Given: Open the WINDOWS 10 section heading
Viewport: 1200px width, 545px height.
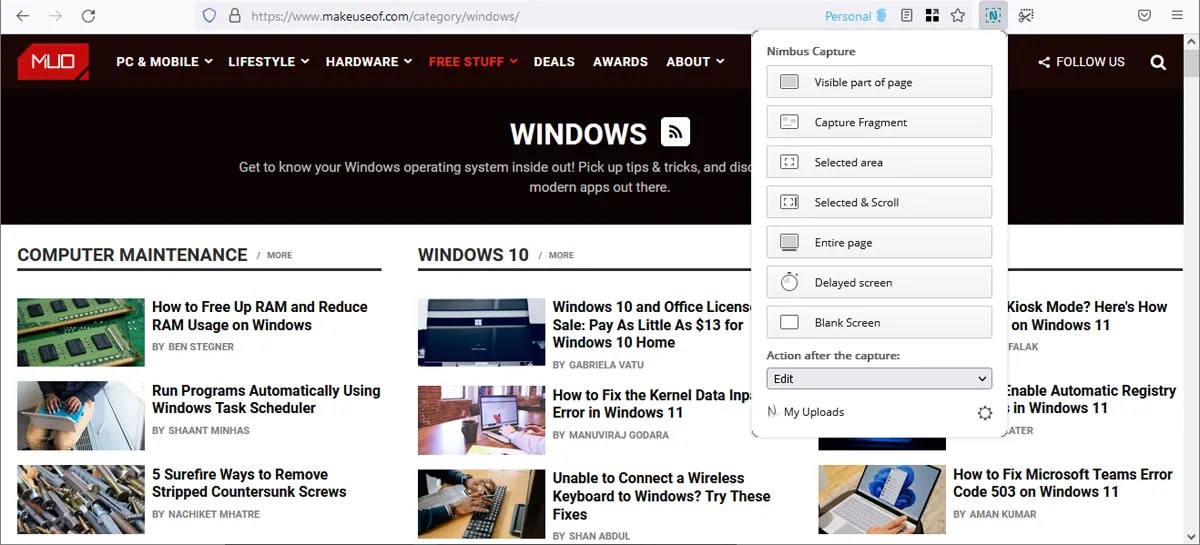Looking at the screenshot, I should pyautogui.click(x=473, y=255).
